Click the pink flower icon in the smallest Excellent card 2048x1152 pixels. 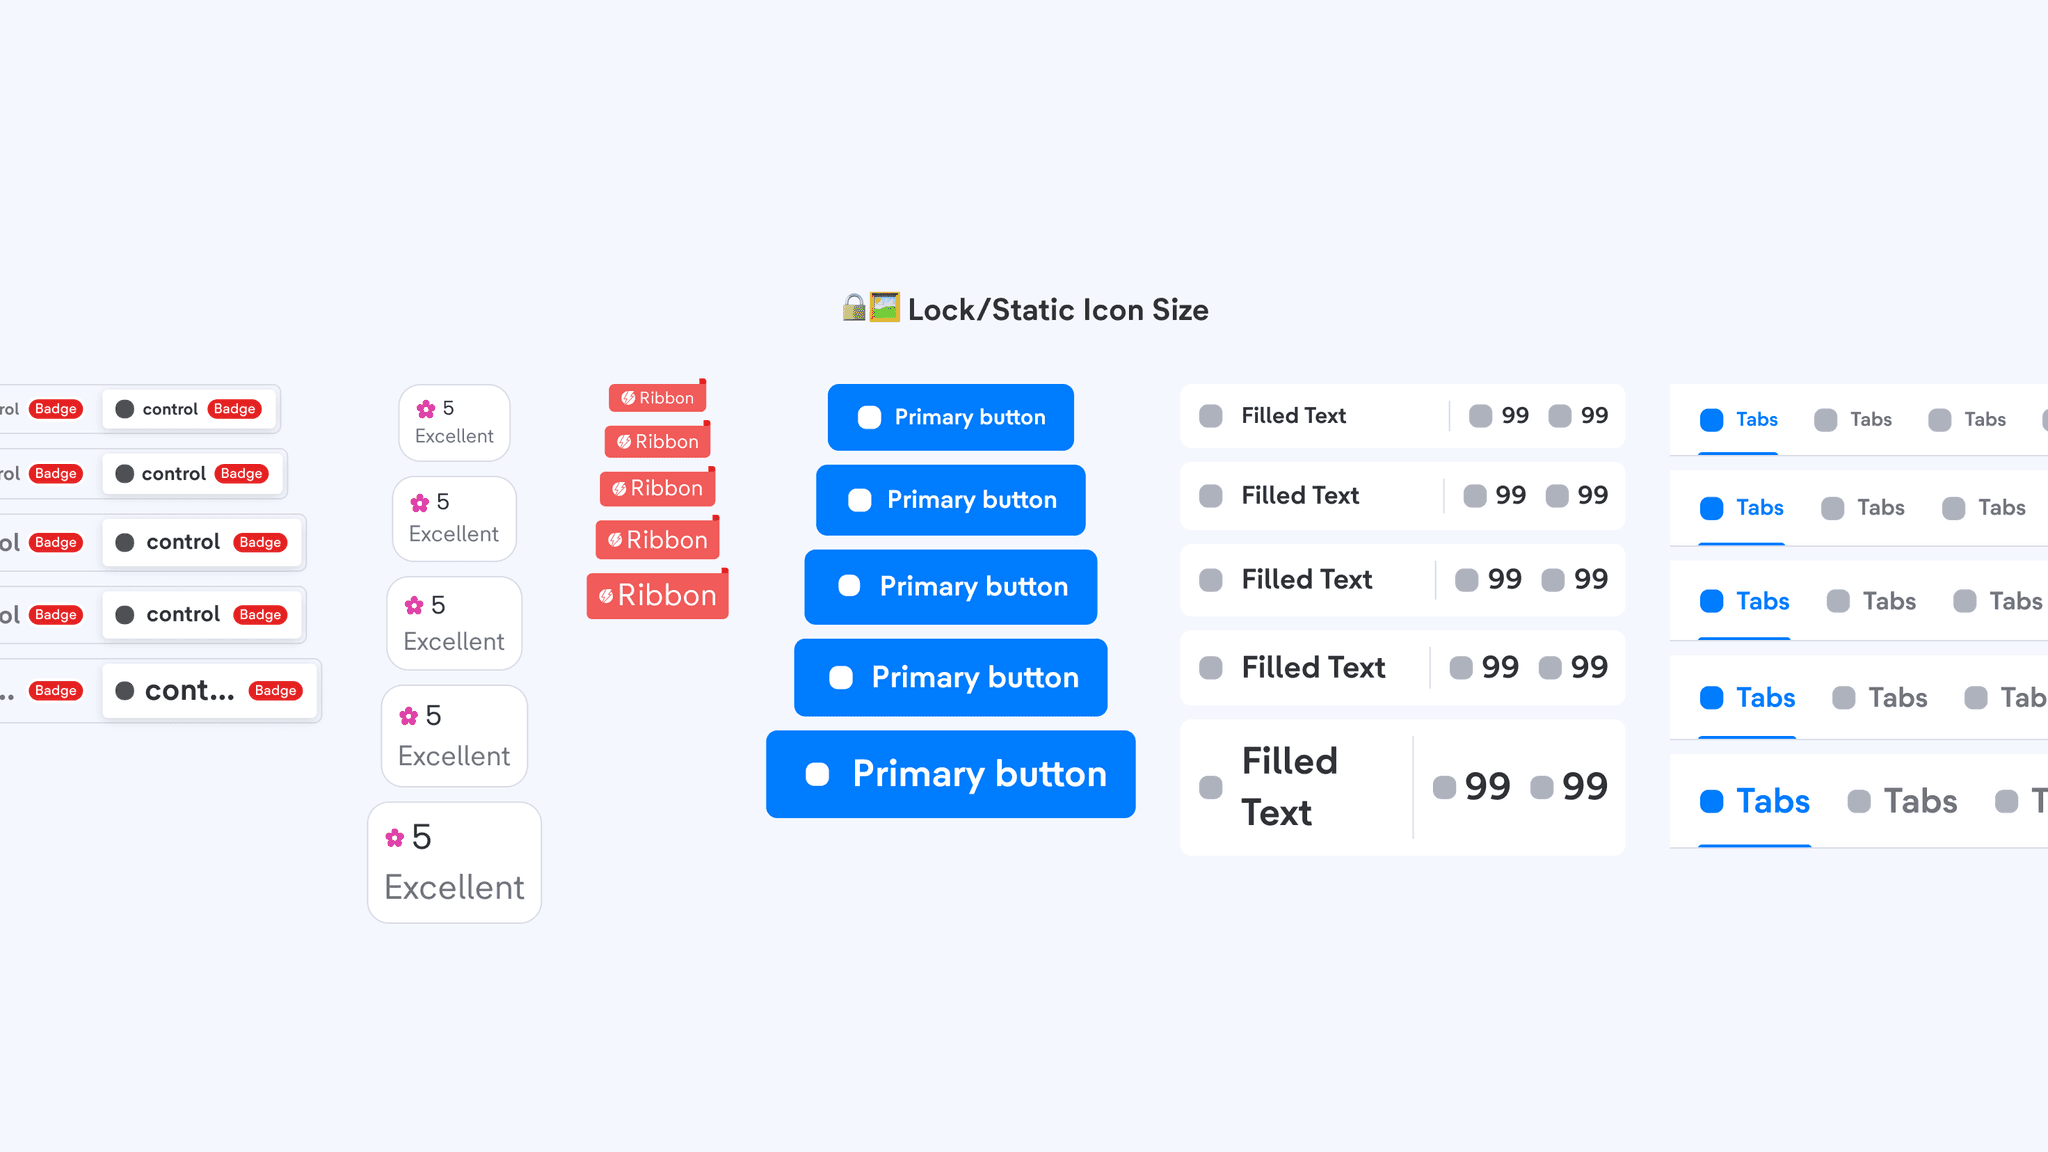click(426, 409)
